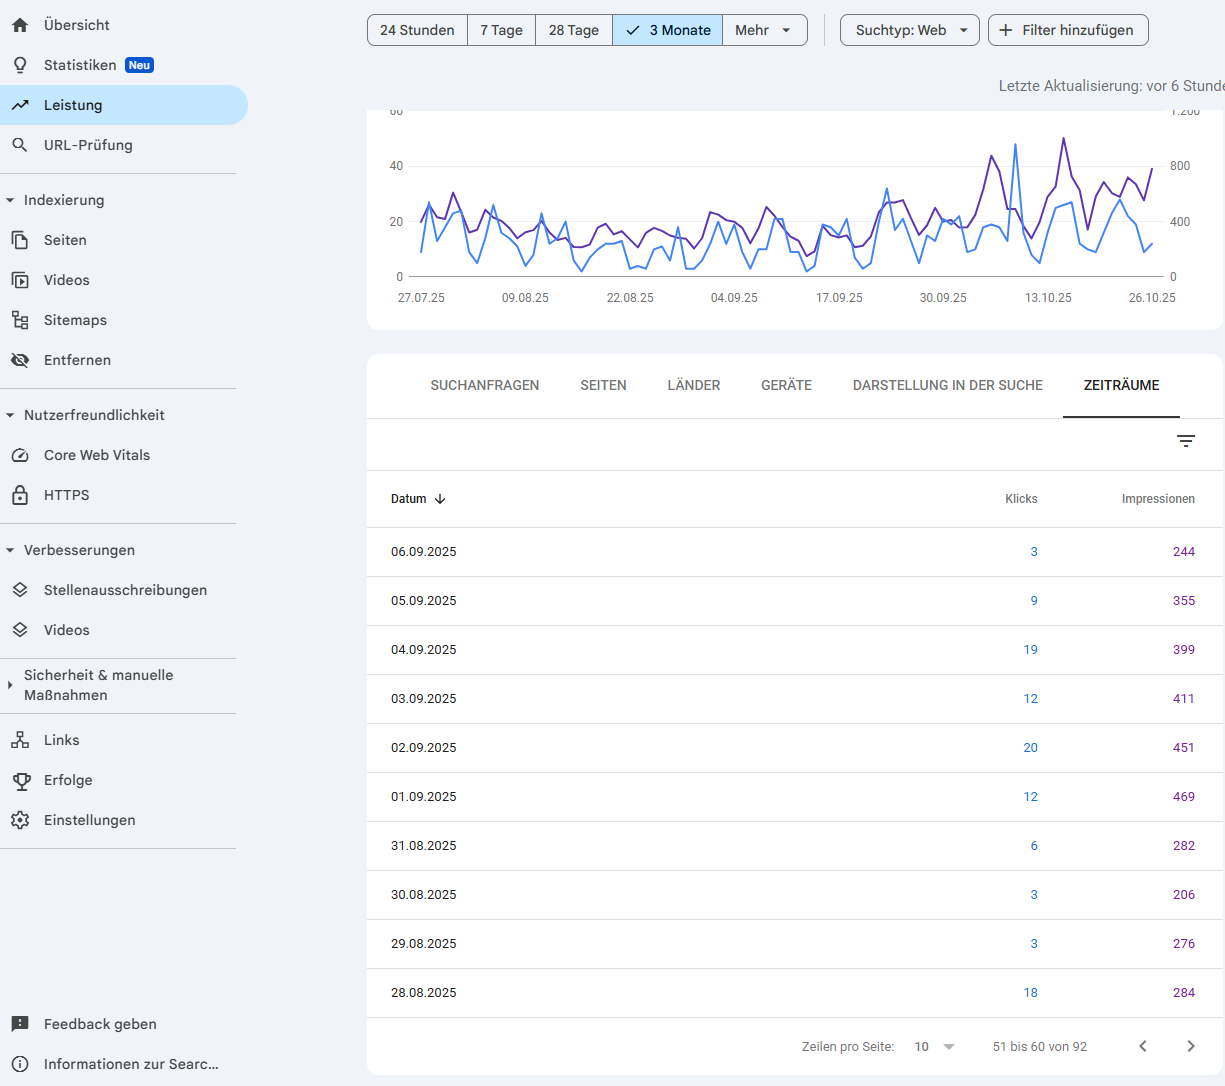Image resolution: width=1225 pixels, height=1086 pixels.
Task: Click the Filter hinzufügen button
Action: (1068, 30)
